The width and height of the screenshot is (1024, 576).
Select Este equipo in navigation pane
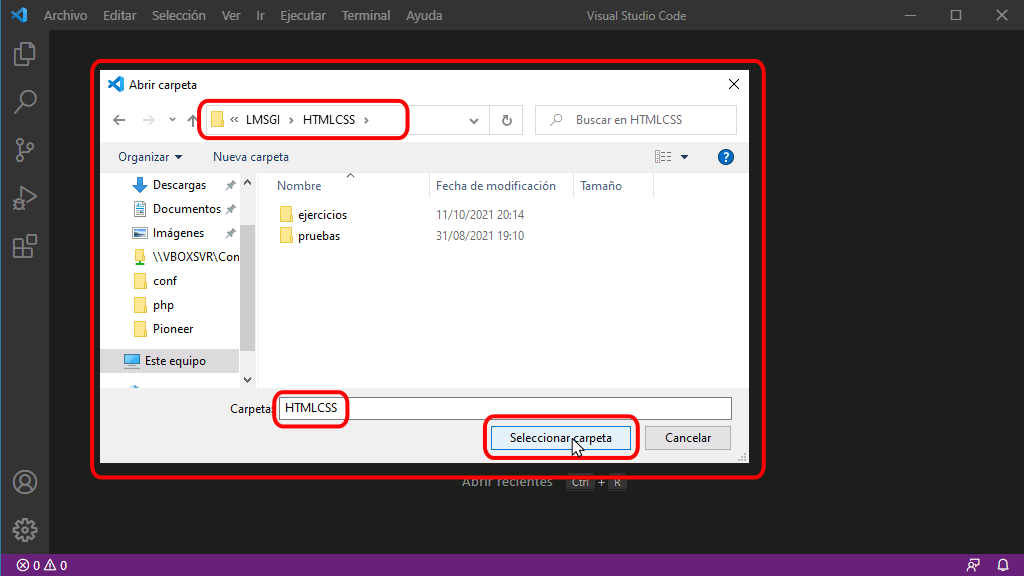[x=171, y=360]
